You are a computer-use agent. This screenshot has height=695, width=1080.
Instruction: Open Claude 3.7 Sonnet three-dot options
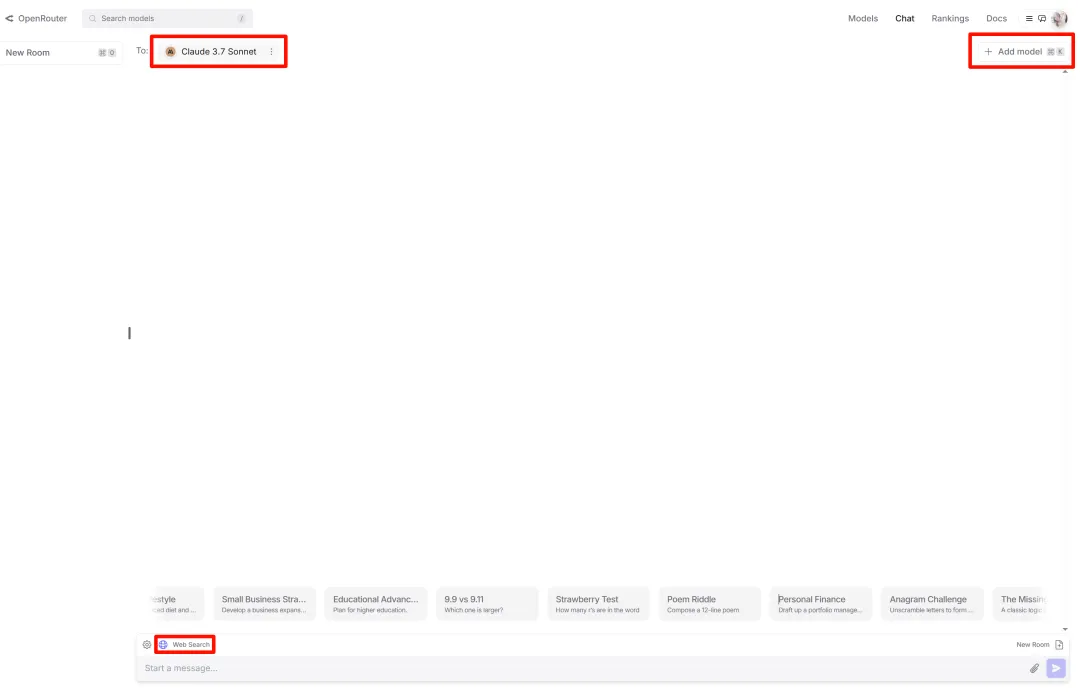(x=271, y=52)
